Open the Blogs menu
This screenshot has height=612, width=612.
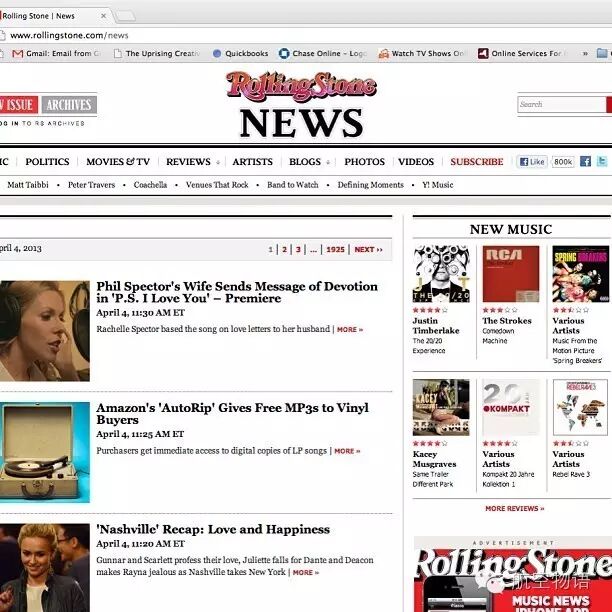305,162
